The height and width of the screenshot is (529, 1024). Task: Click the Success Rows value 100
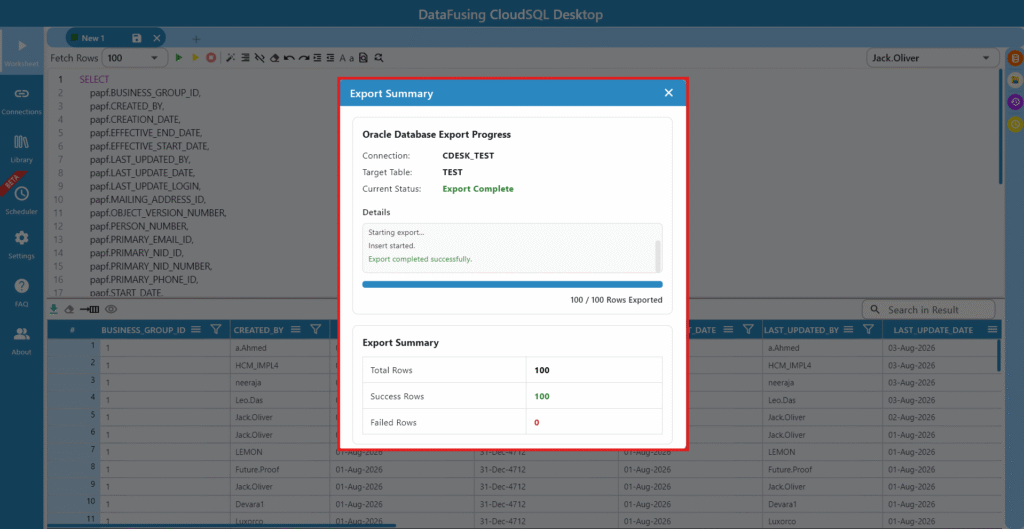[x=541, y=396]
